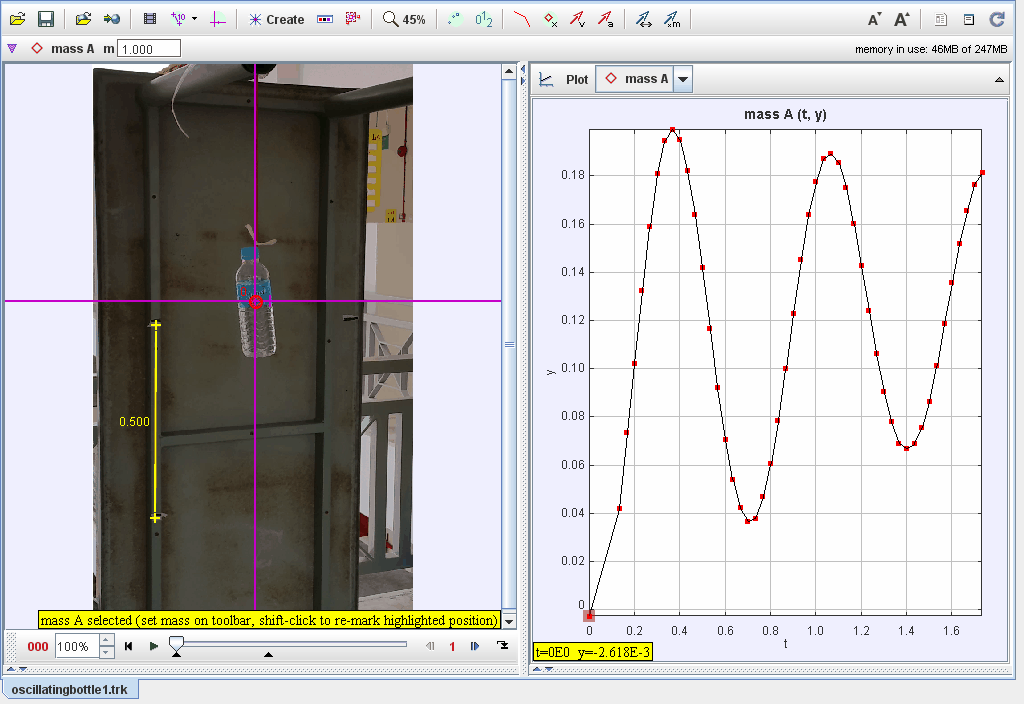Open a file with the folder icon
The height and width of the screenshot is (704, 1024).
(x=18, y=19)
